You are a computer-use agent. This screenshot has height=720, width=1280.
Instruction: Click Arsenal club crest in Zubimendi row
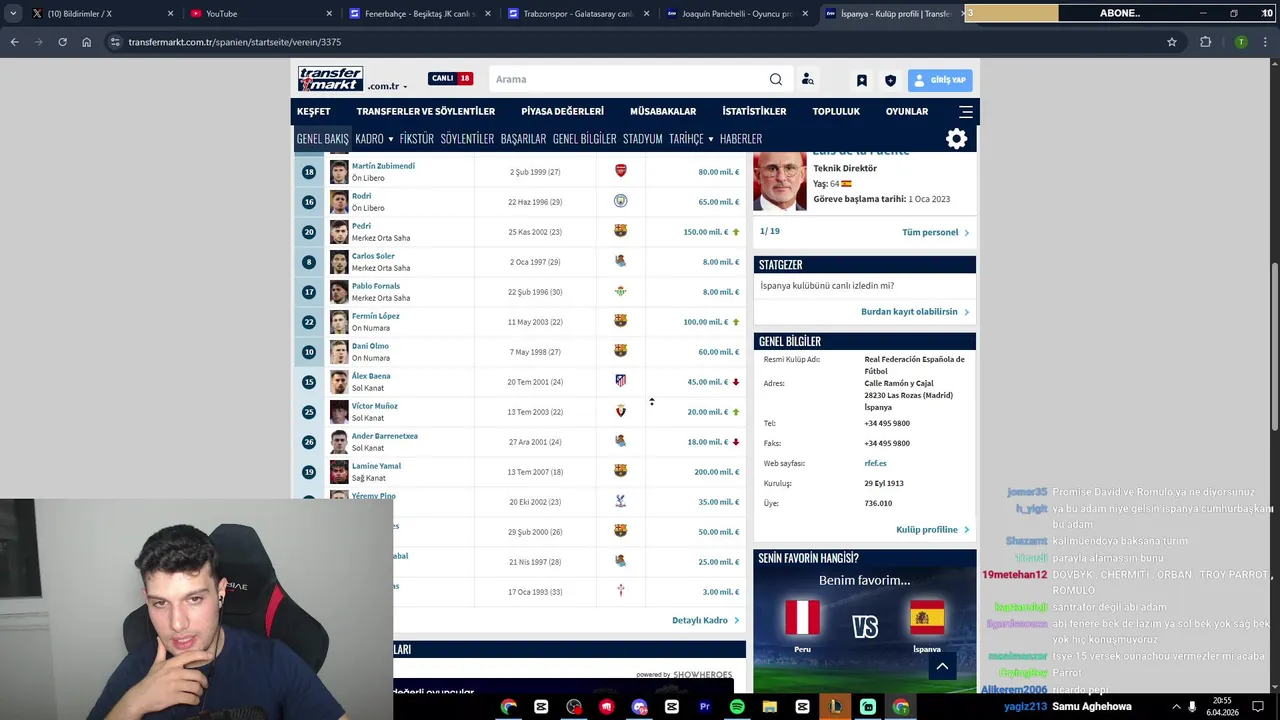[x=620, y=171]
